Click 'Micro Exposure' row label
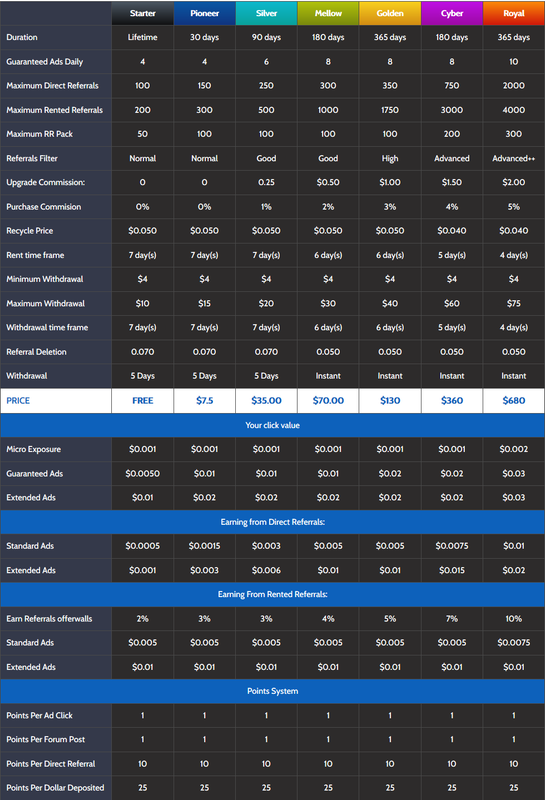This screenshot has width=545, height=800. (x=33, y=449)
